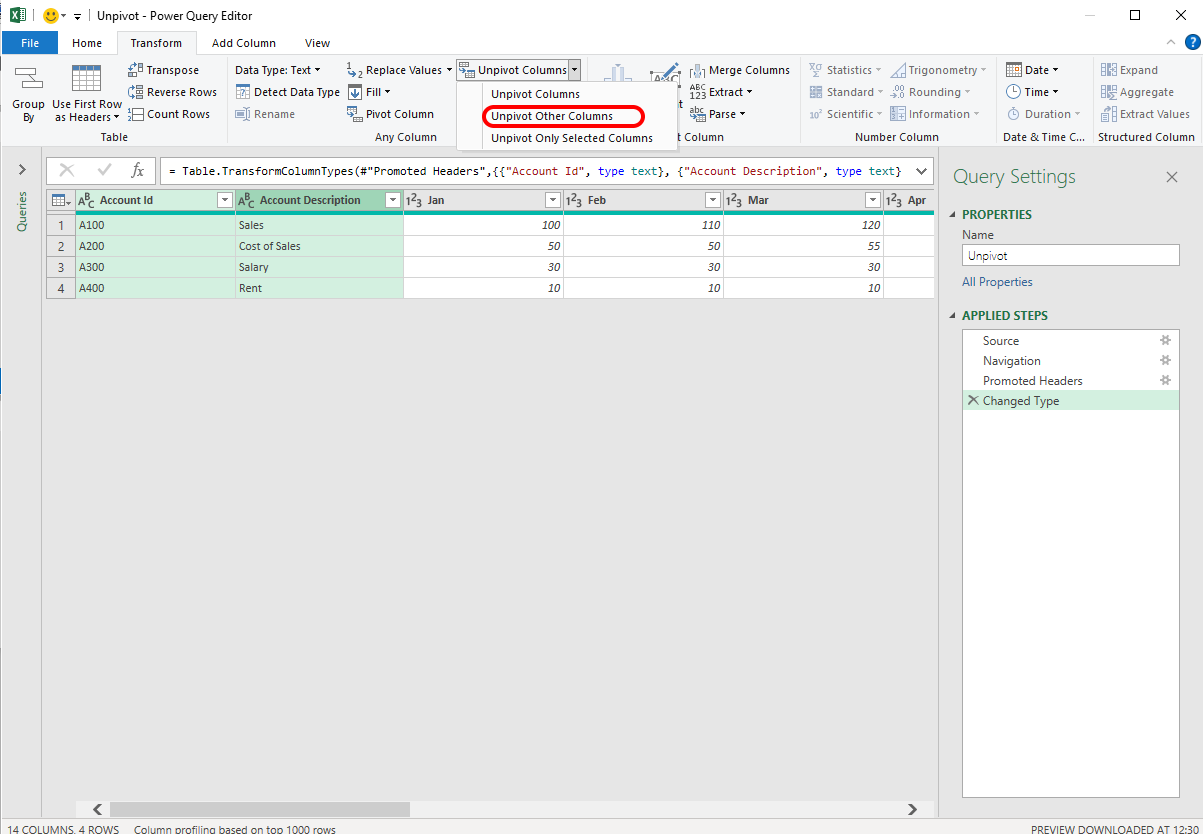Expand the Queries pane arrow

click(22, 170)
